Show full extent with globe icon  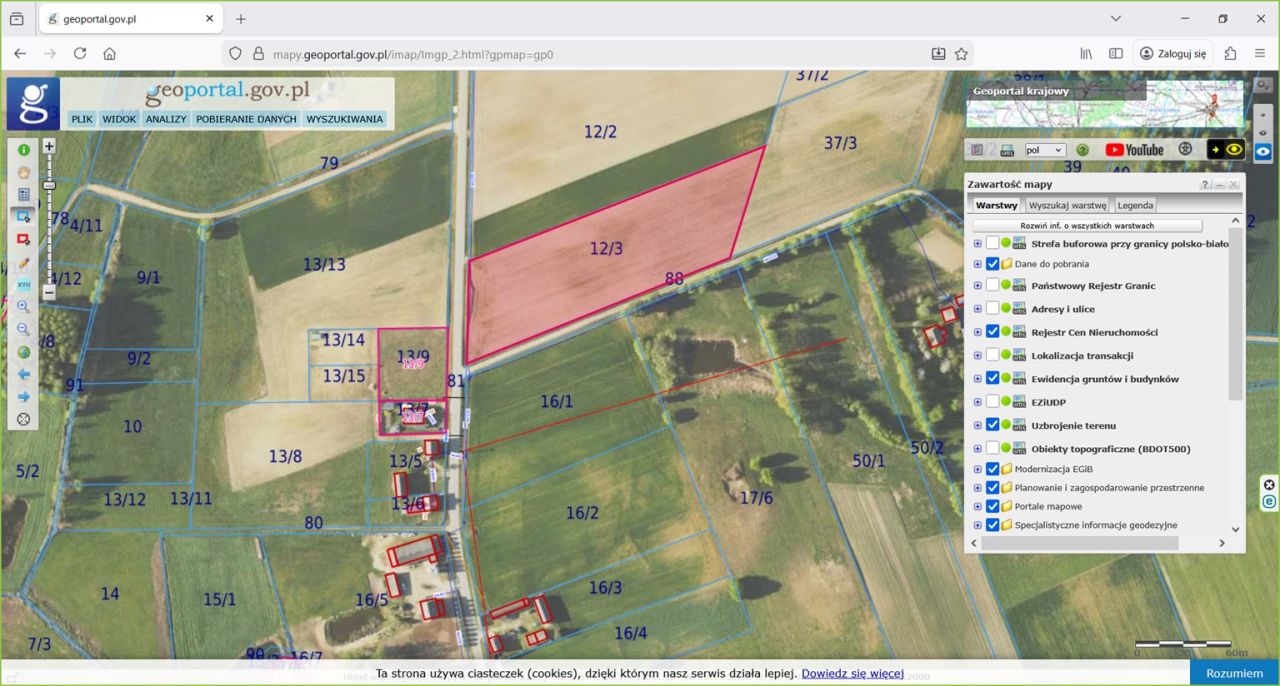[x=23, y=352]
